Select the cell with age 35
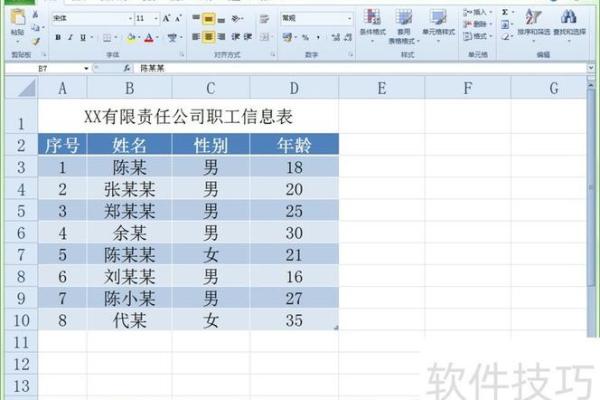 tap(294, 320)
